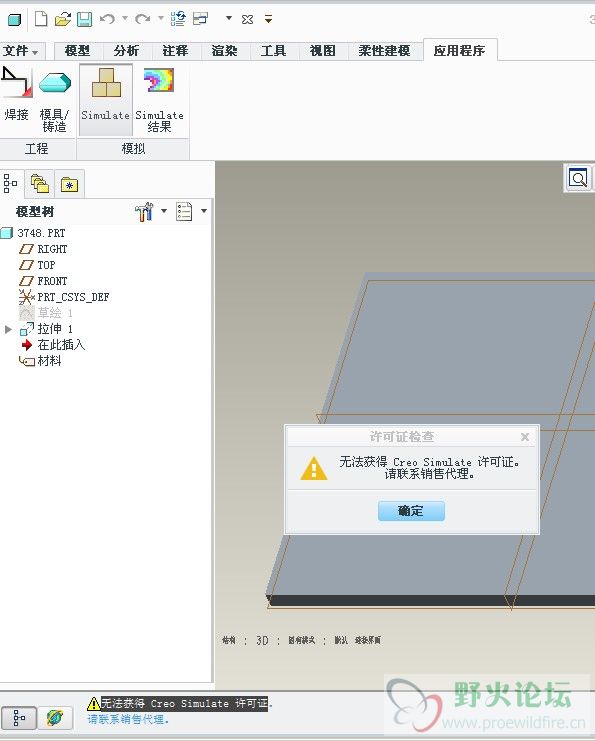Viewport: 595px width, 741px height.
Task: Click the warning icon in license dialog
Action: pos(314,469)
